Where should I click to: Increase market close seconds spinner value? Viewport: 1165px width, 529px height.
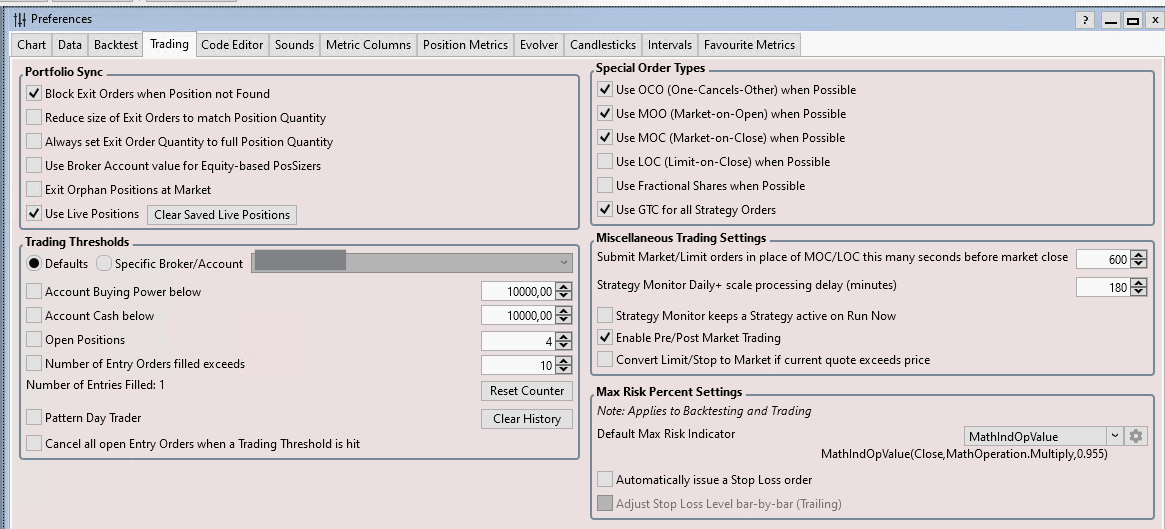pyautogui.click(x=1140, y=255)
